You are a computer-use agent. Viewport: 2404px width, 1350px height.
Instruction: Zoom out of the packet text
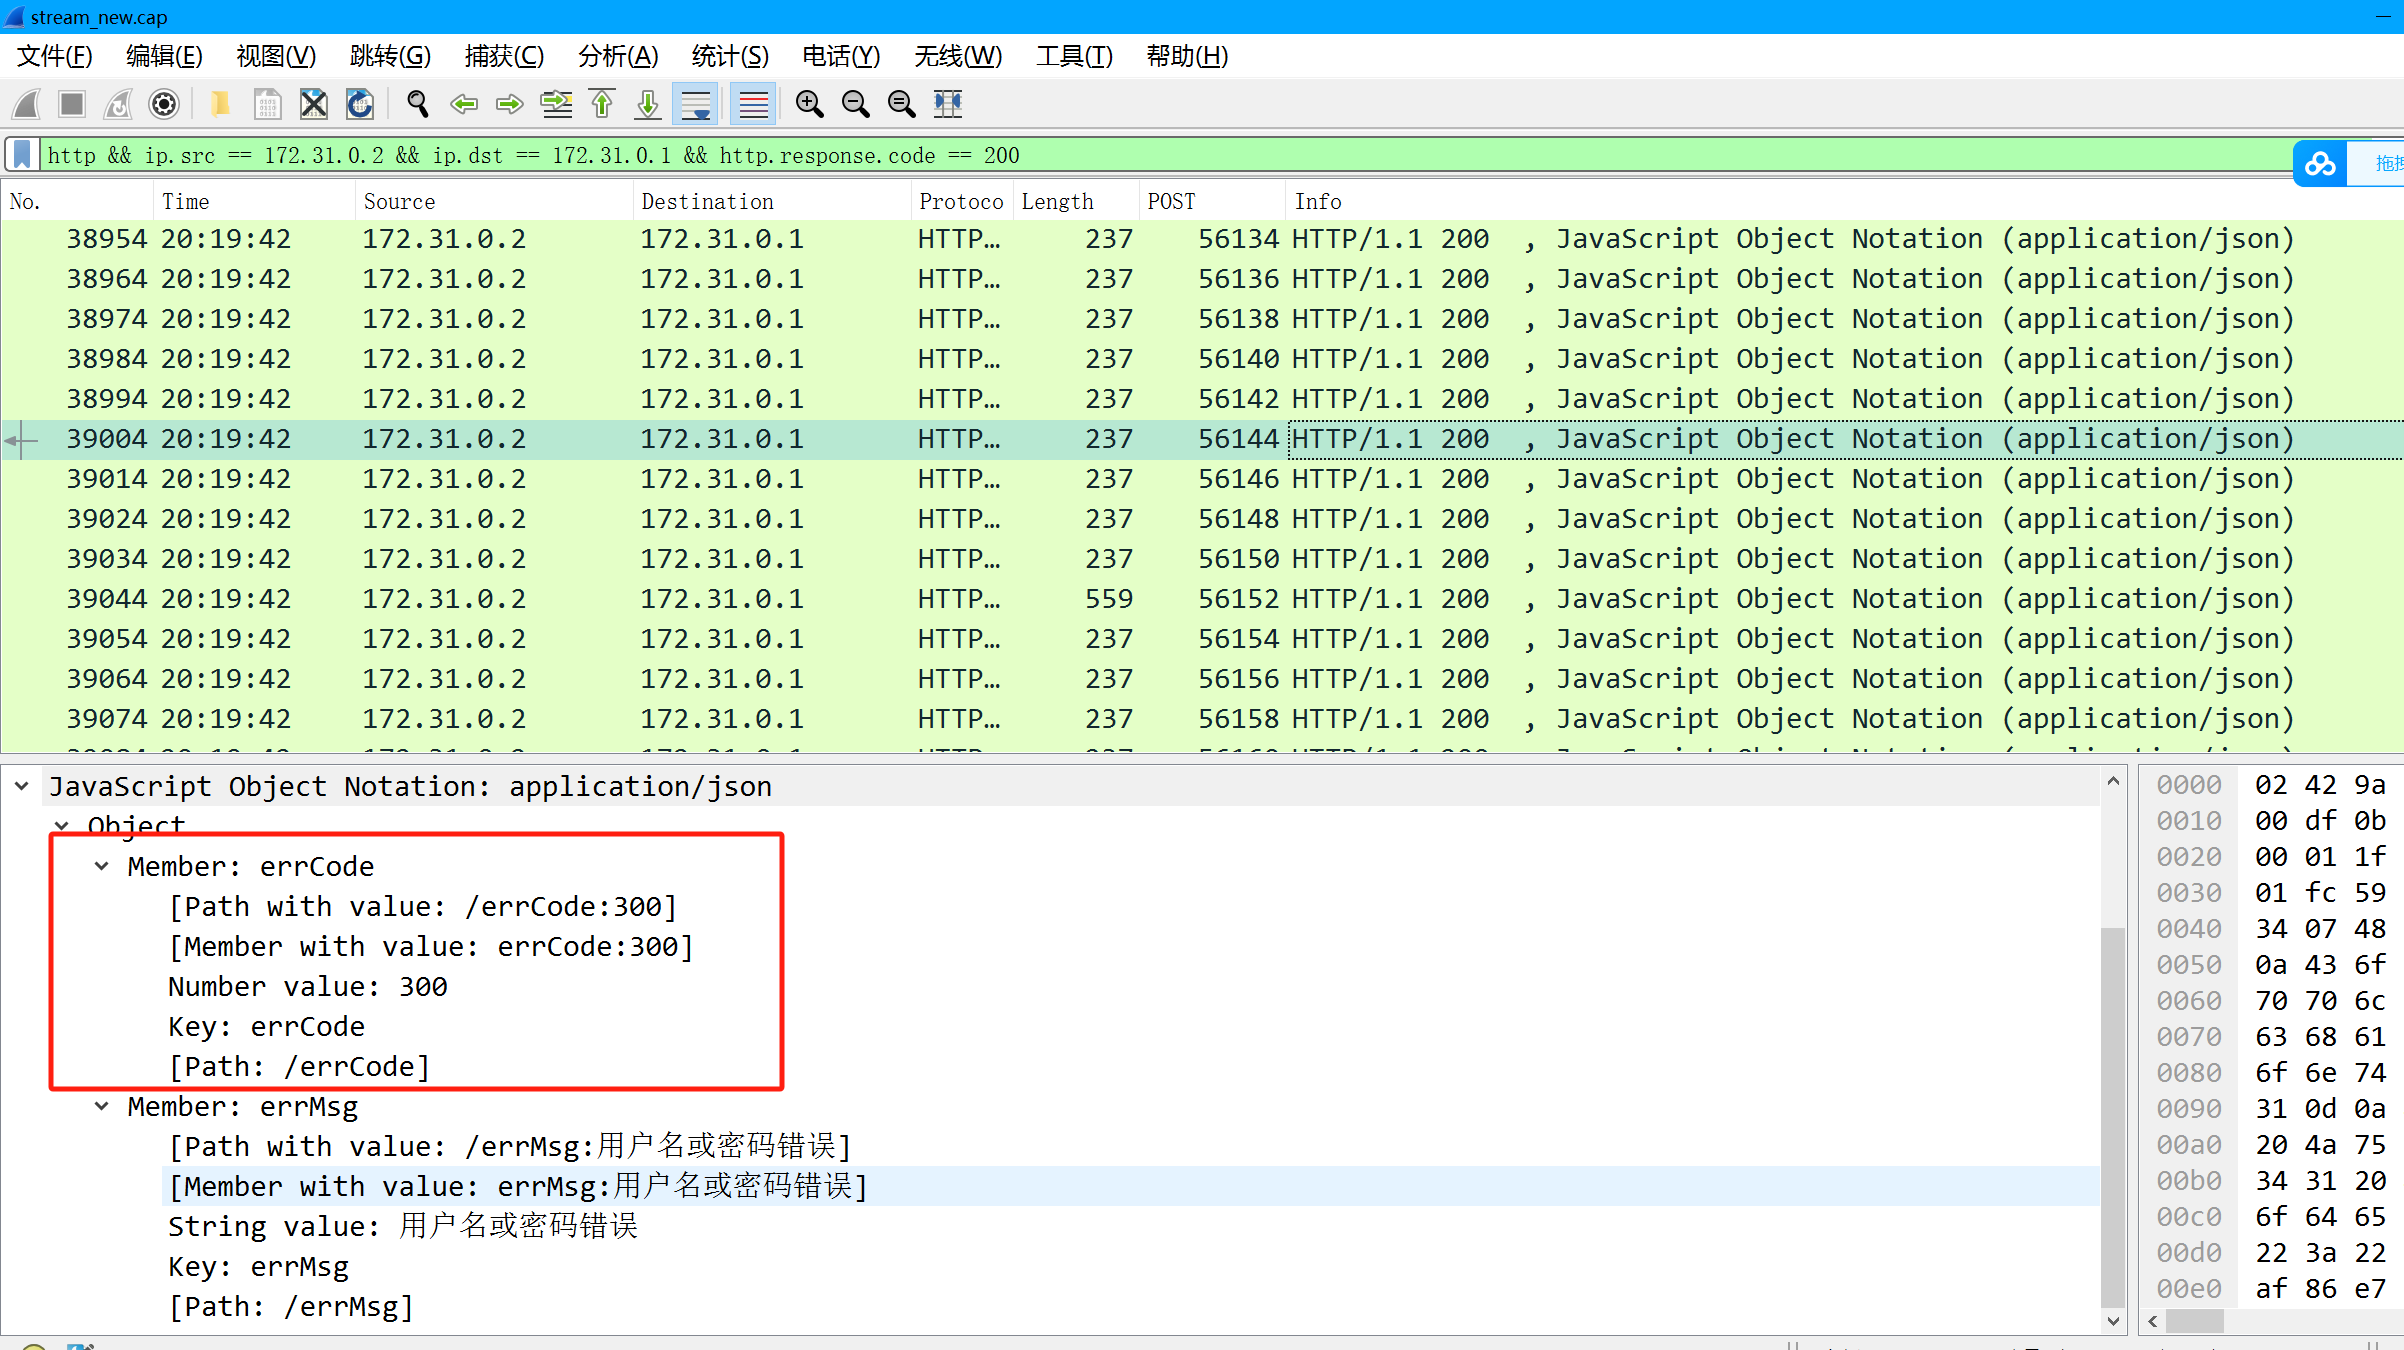tap(856, 104)
